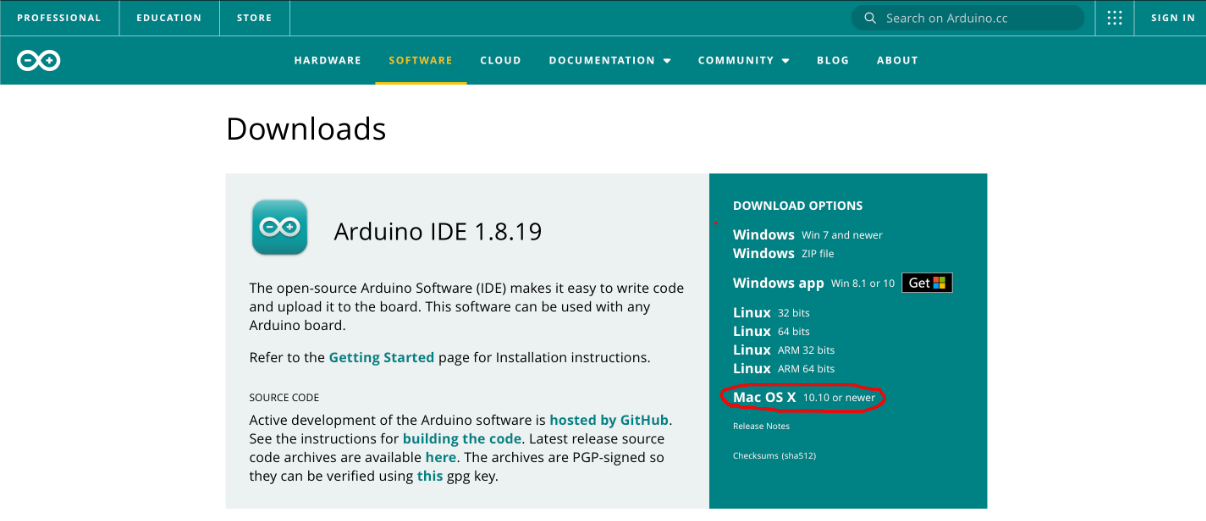Open the CLOUD nav item
The width and height of the screenshot is (1206, 521).
coord(501,60)
